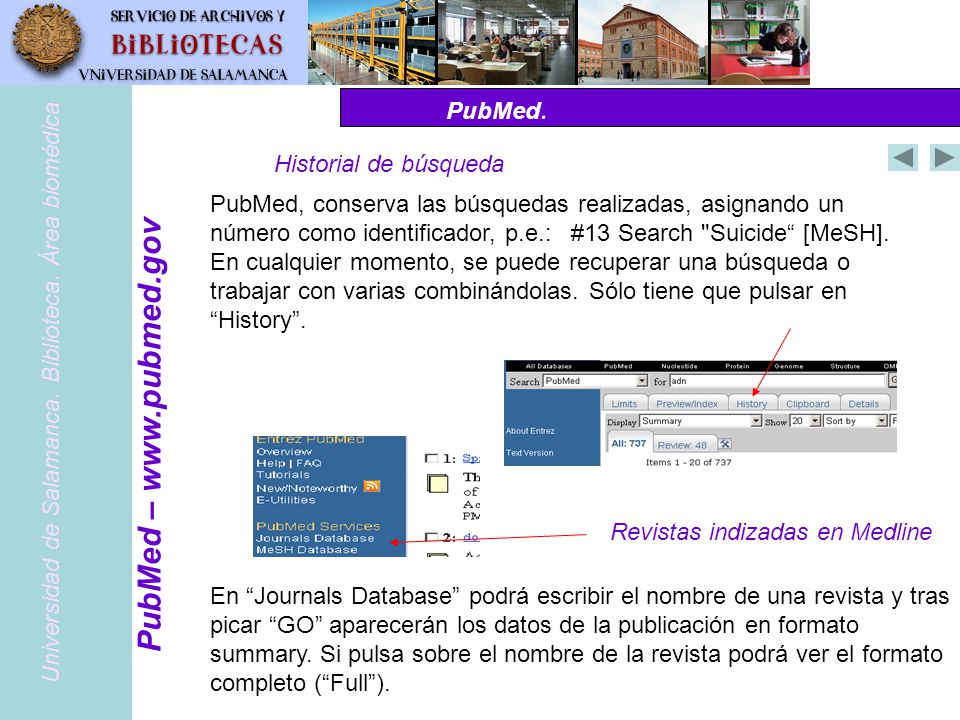Open the Preview/Index tab

[686, 403]
